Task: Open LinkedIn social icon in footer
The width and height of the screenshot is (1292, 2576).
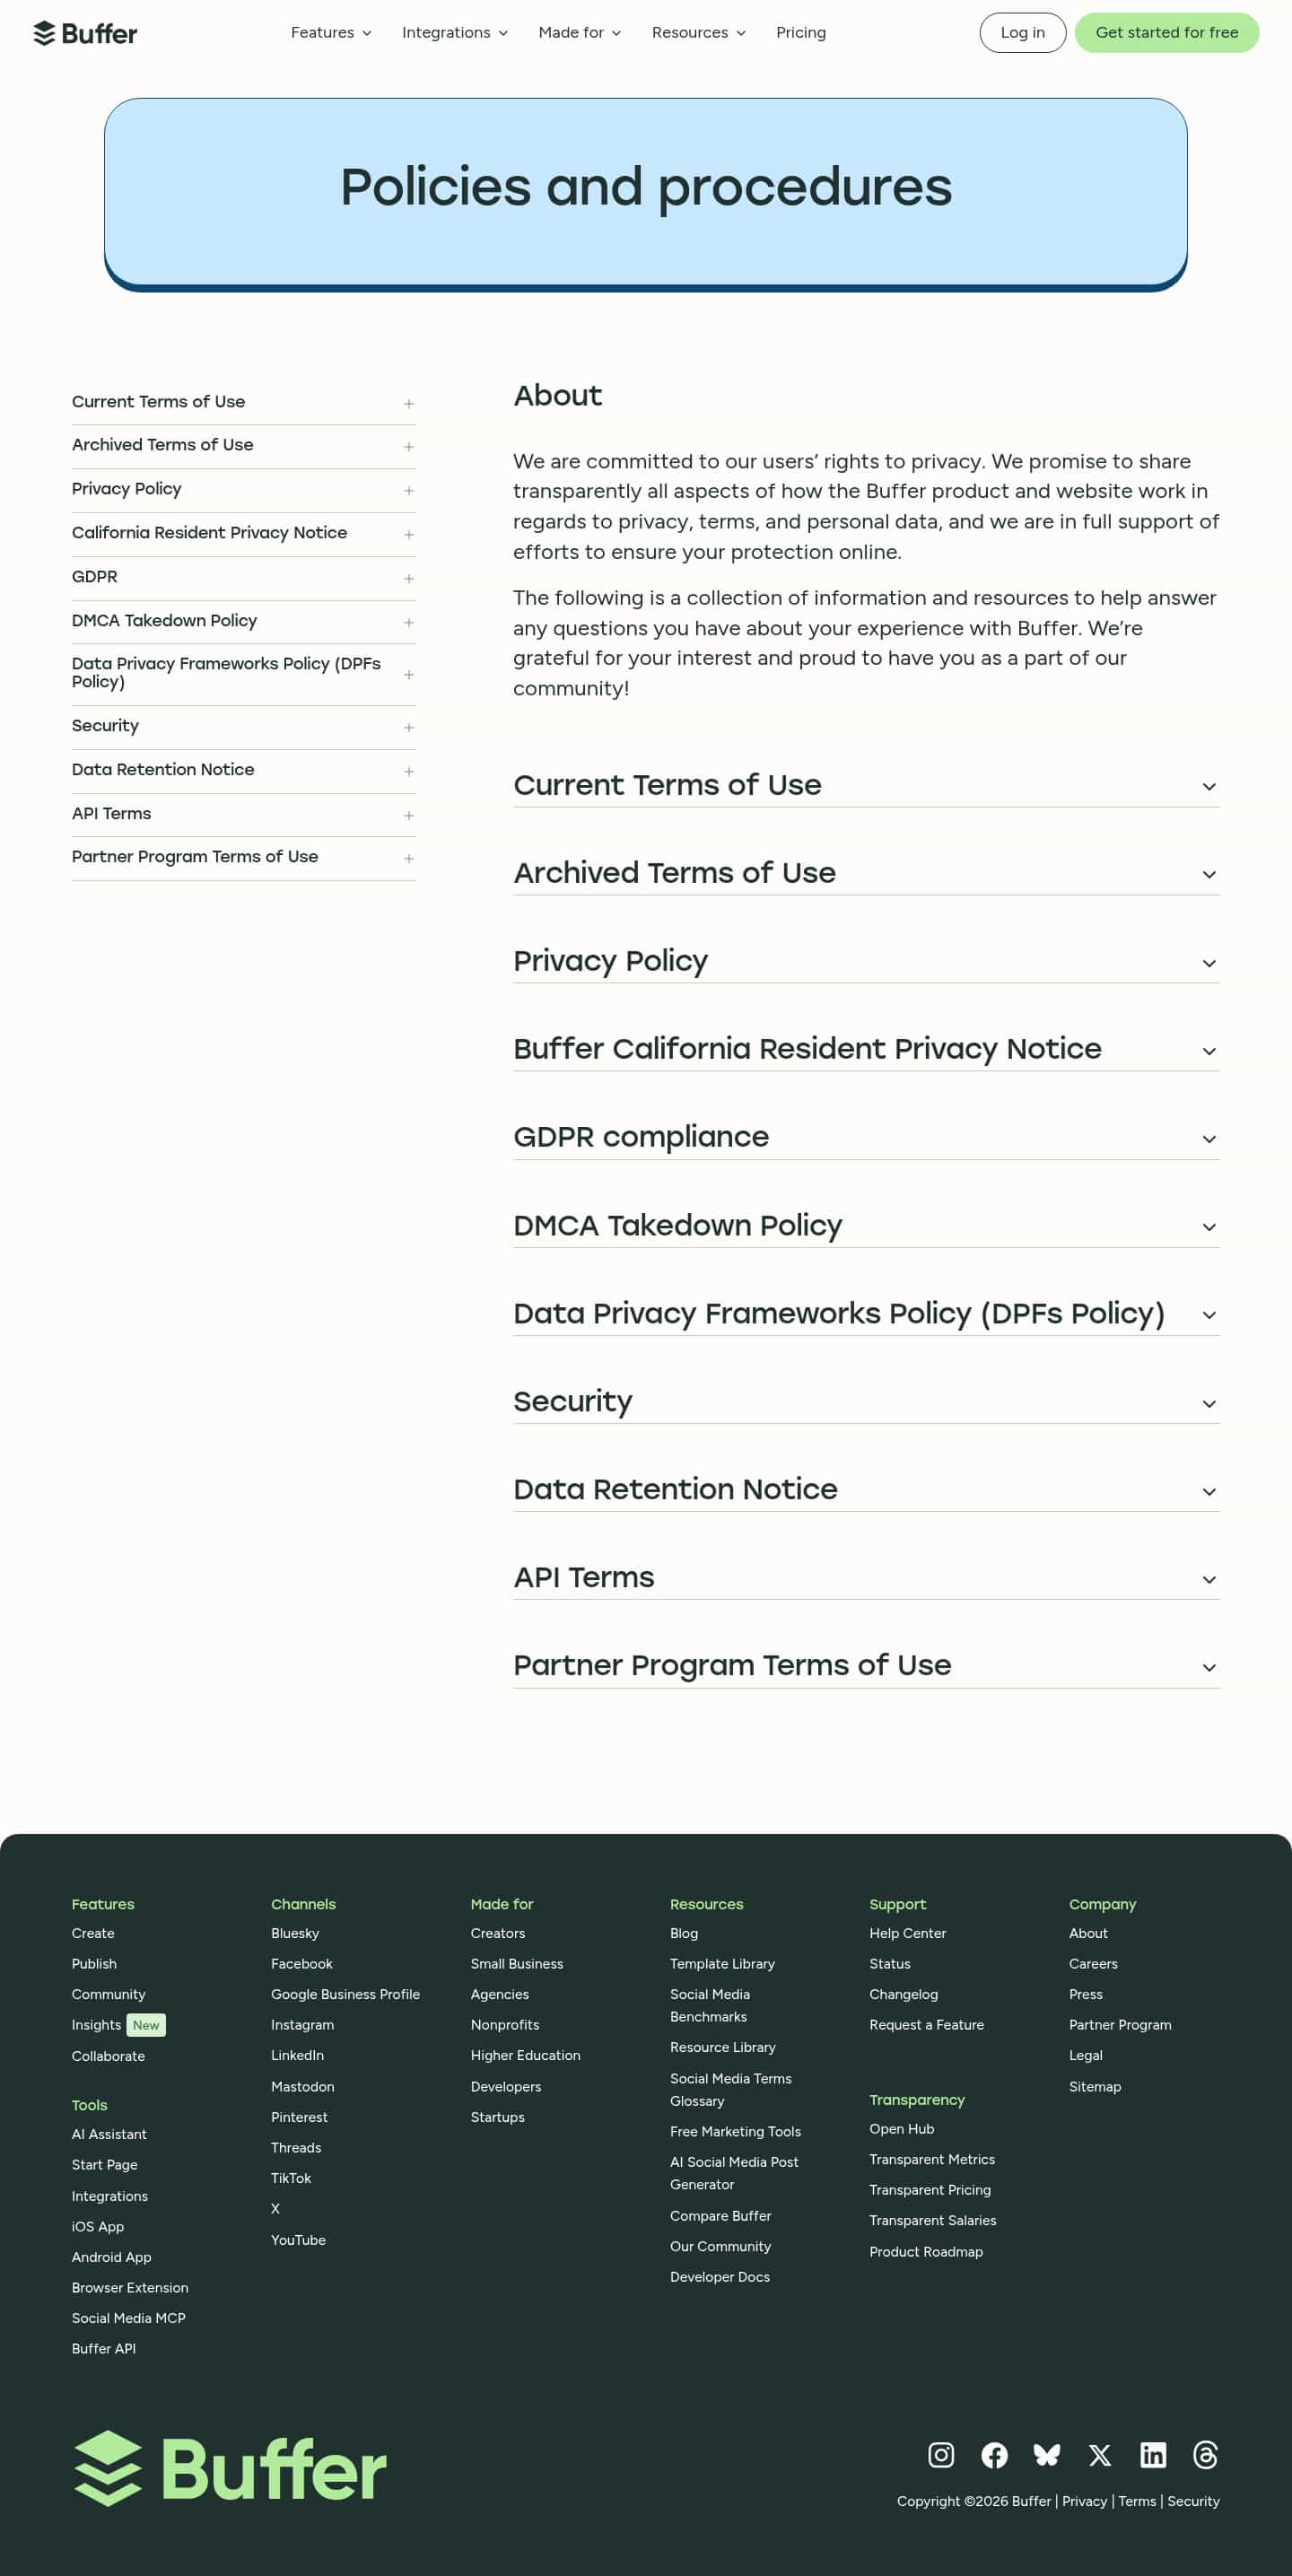Action: [1153, 2455]
